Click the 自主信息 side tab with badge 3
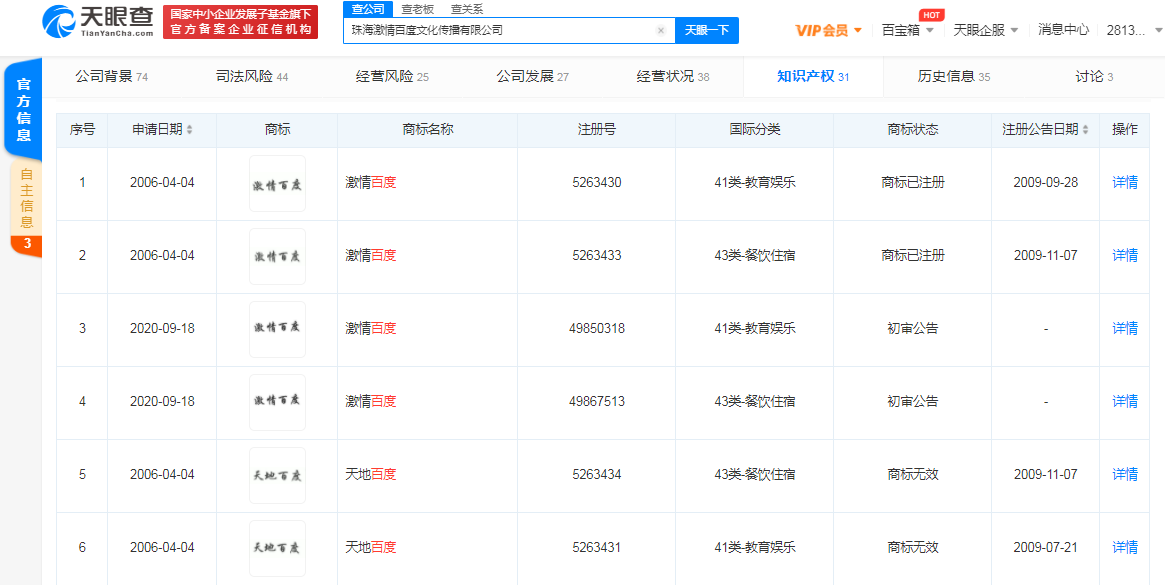Image resolution: width=1165 pixels, height=585 pixels. (x=27, y=207)
